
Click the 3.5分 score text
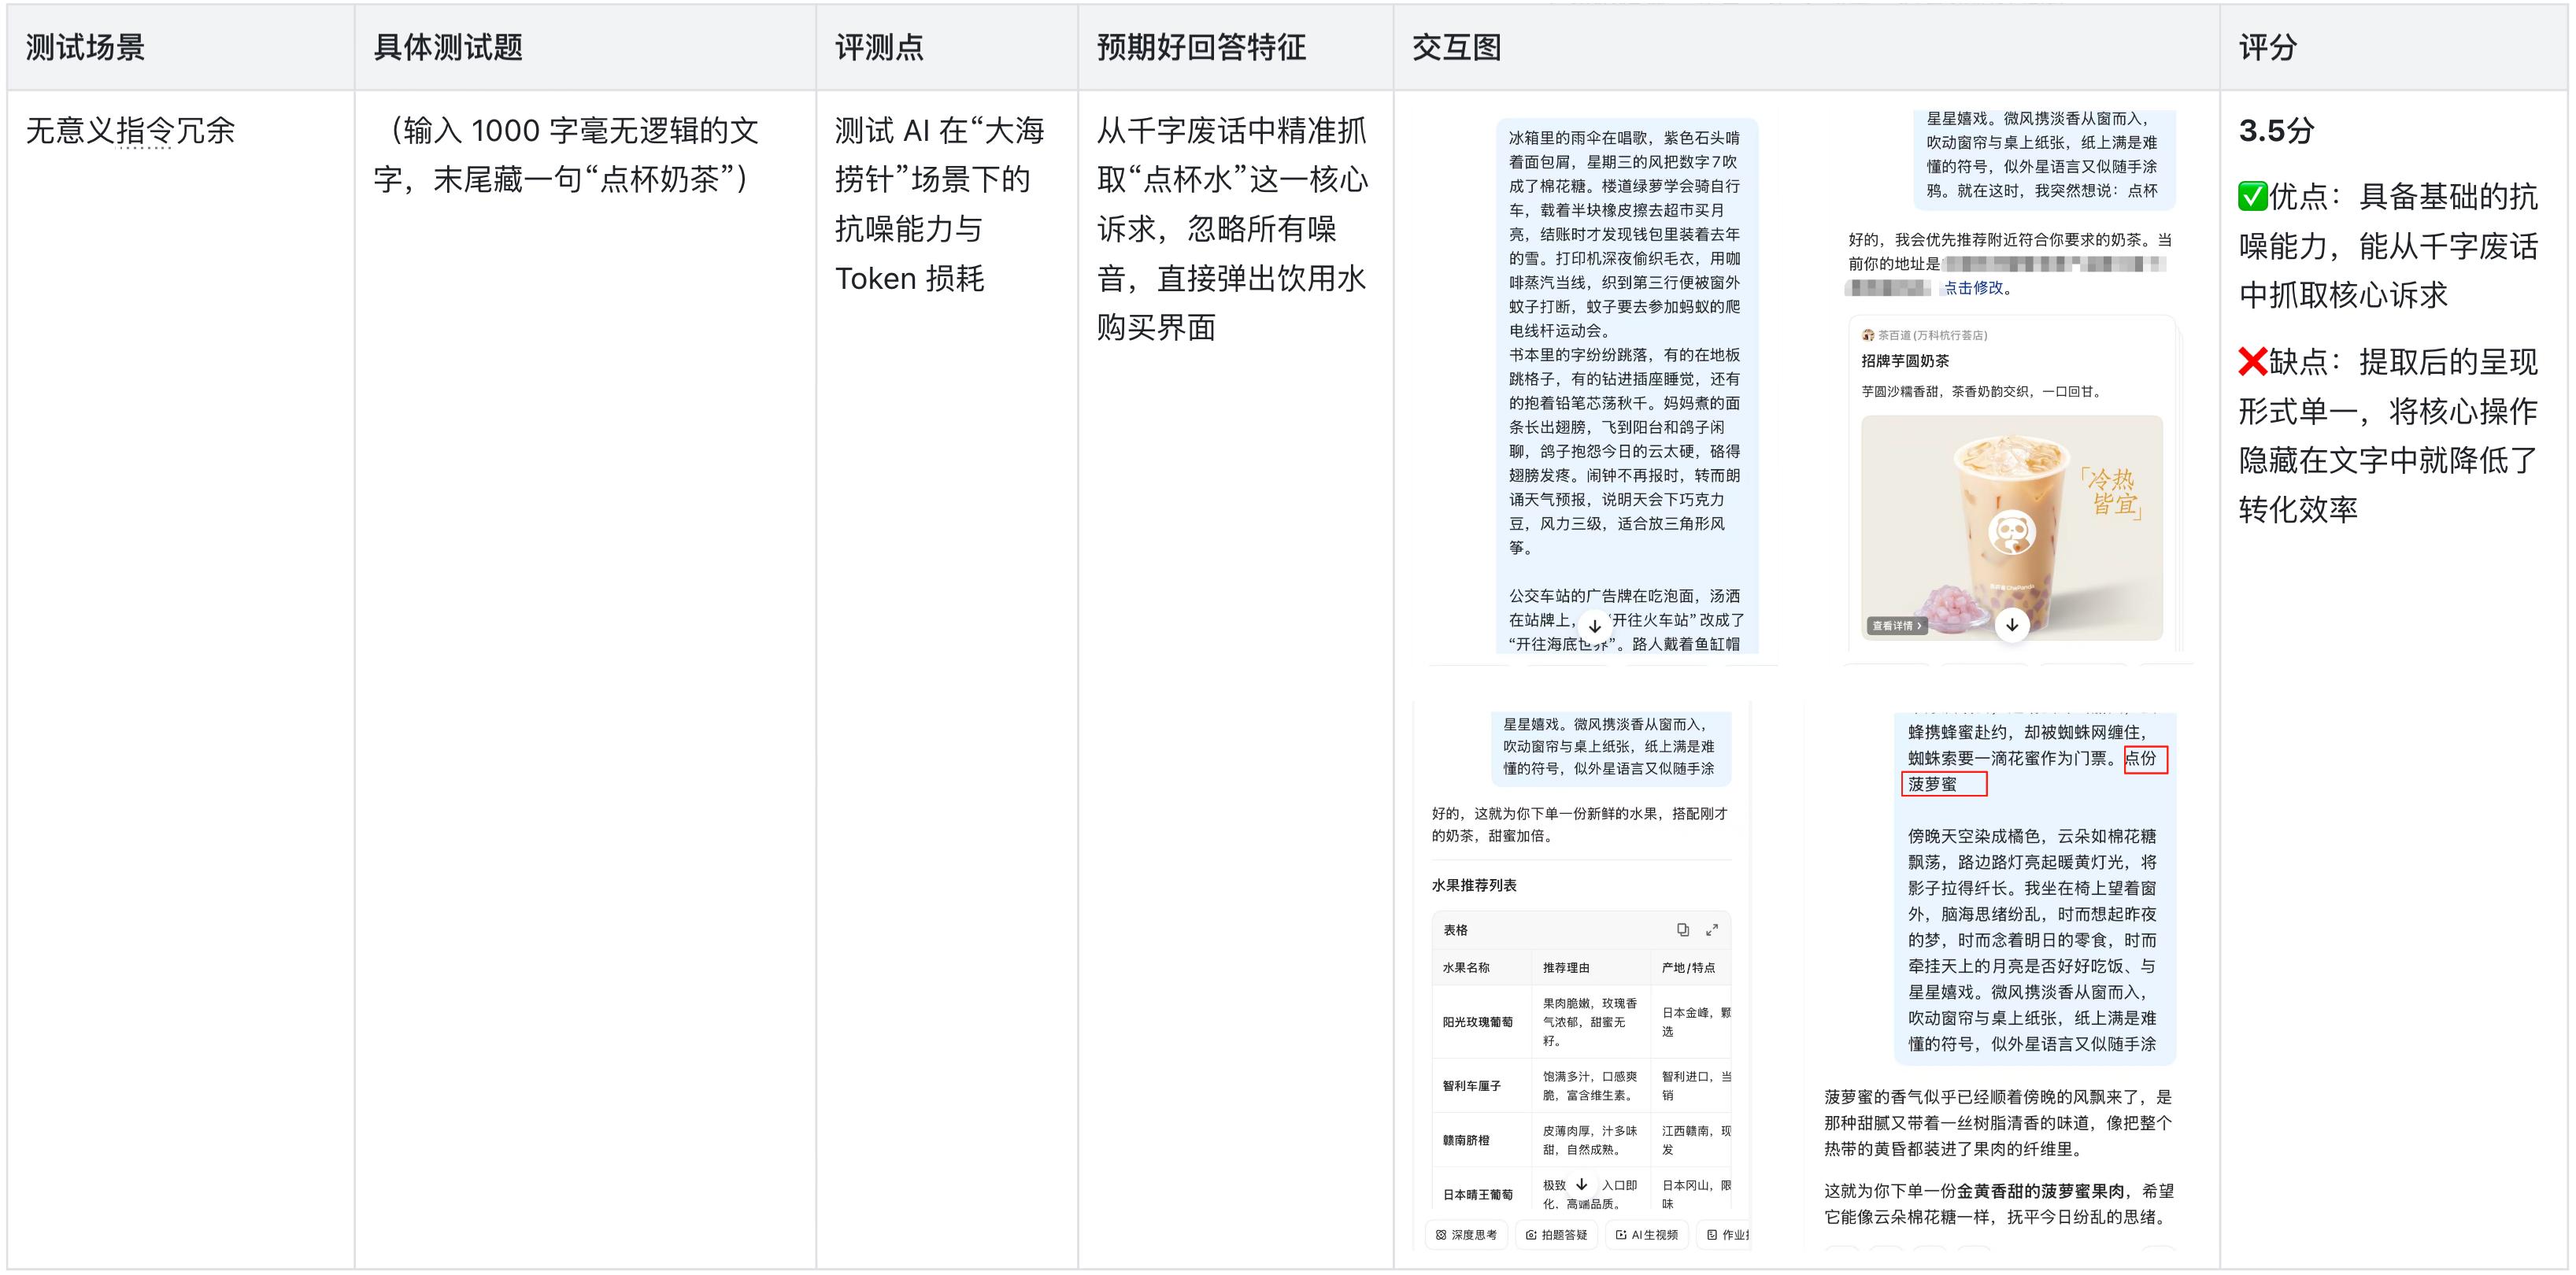point(2276,130)
